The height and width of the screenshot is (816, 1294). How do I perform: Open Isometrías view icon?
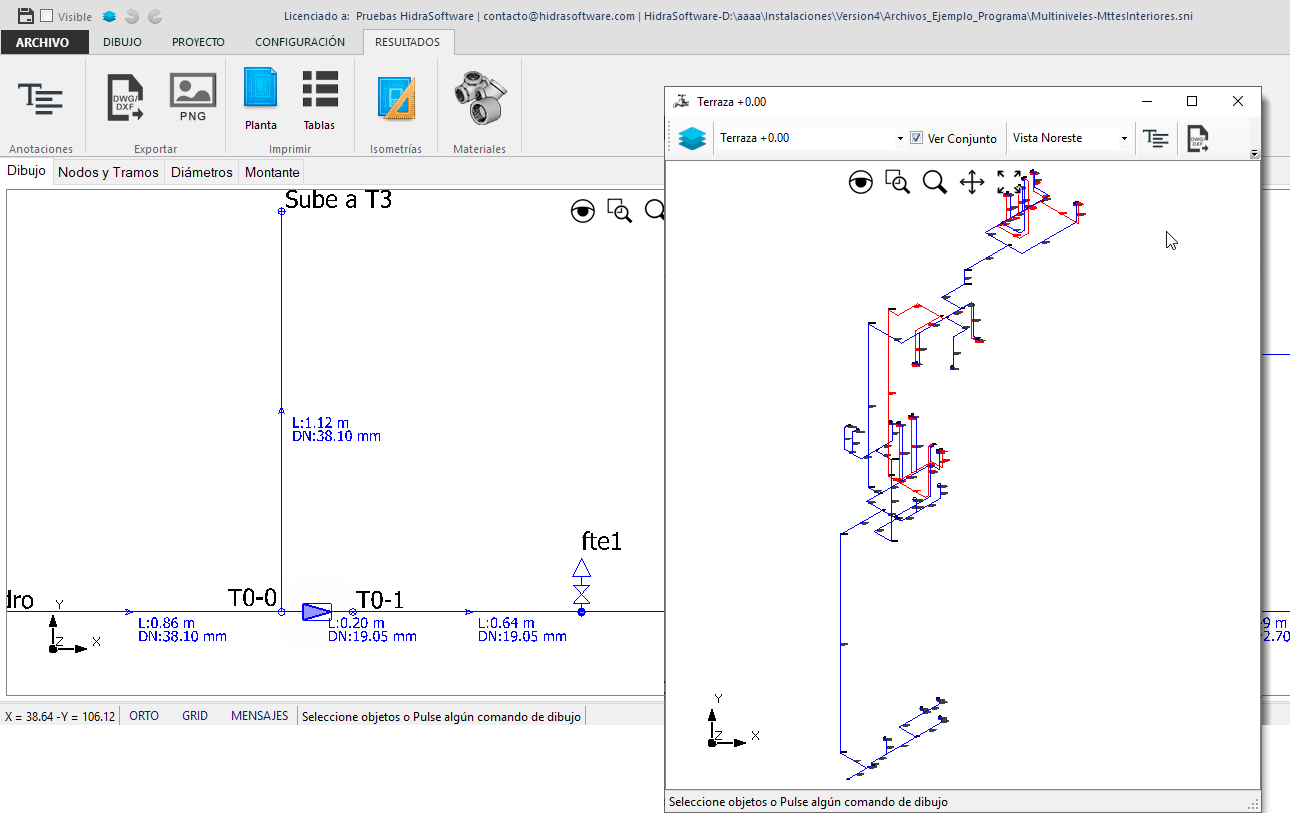coord(396,98)
